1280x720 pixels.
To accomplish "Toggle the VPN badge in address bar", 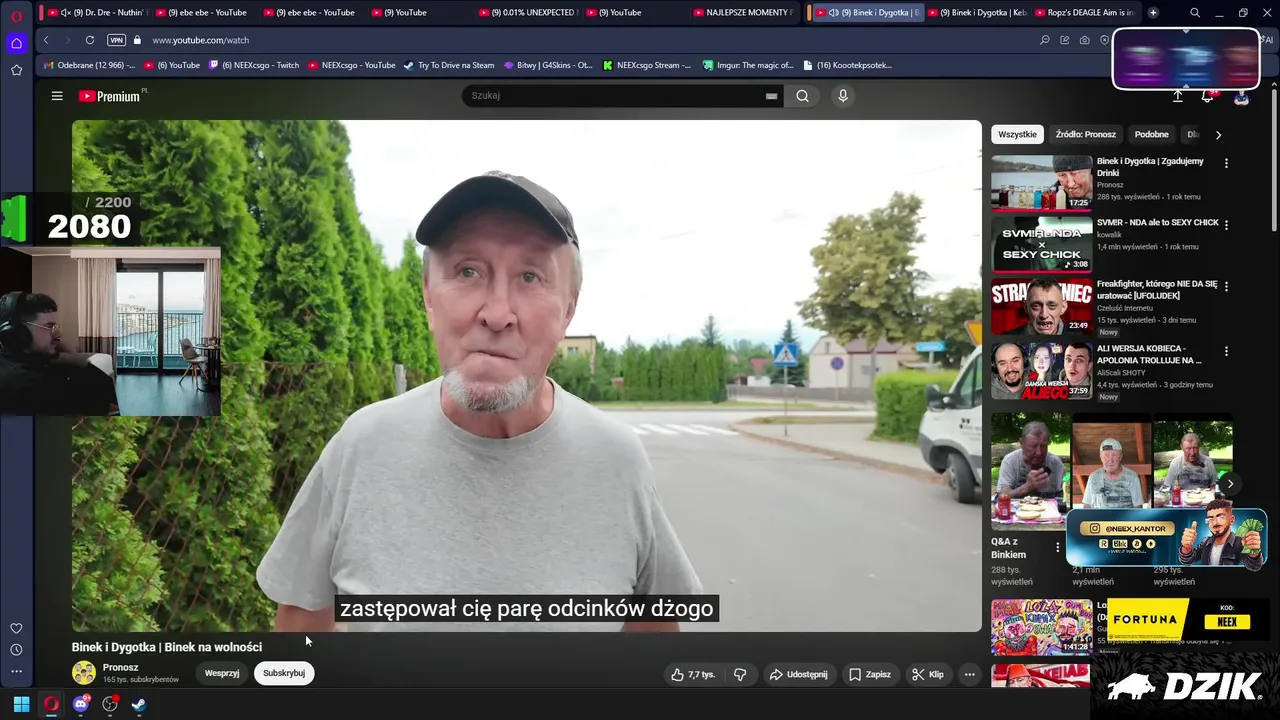I will pos(116,40).
